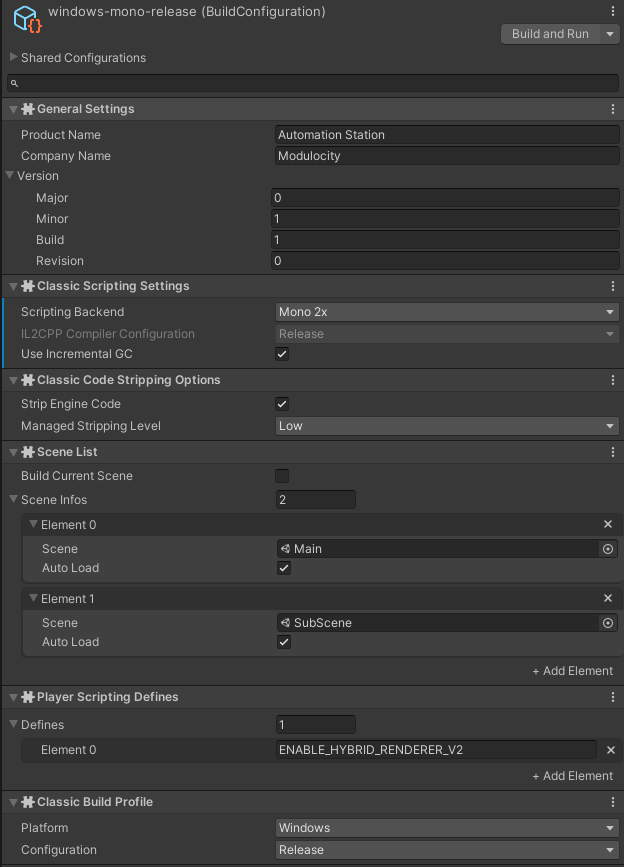Remove Element 1 with its X button
The height and width of the screenshot is (867, 624).
[x=607, y=598]
